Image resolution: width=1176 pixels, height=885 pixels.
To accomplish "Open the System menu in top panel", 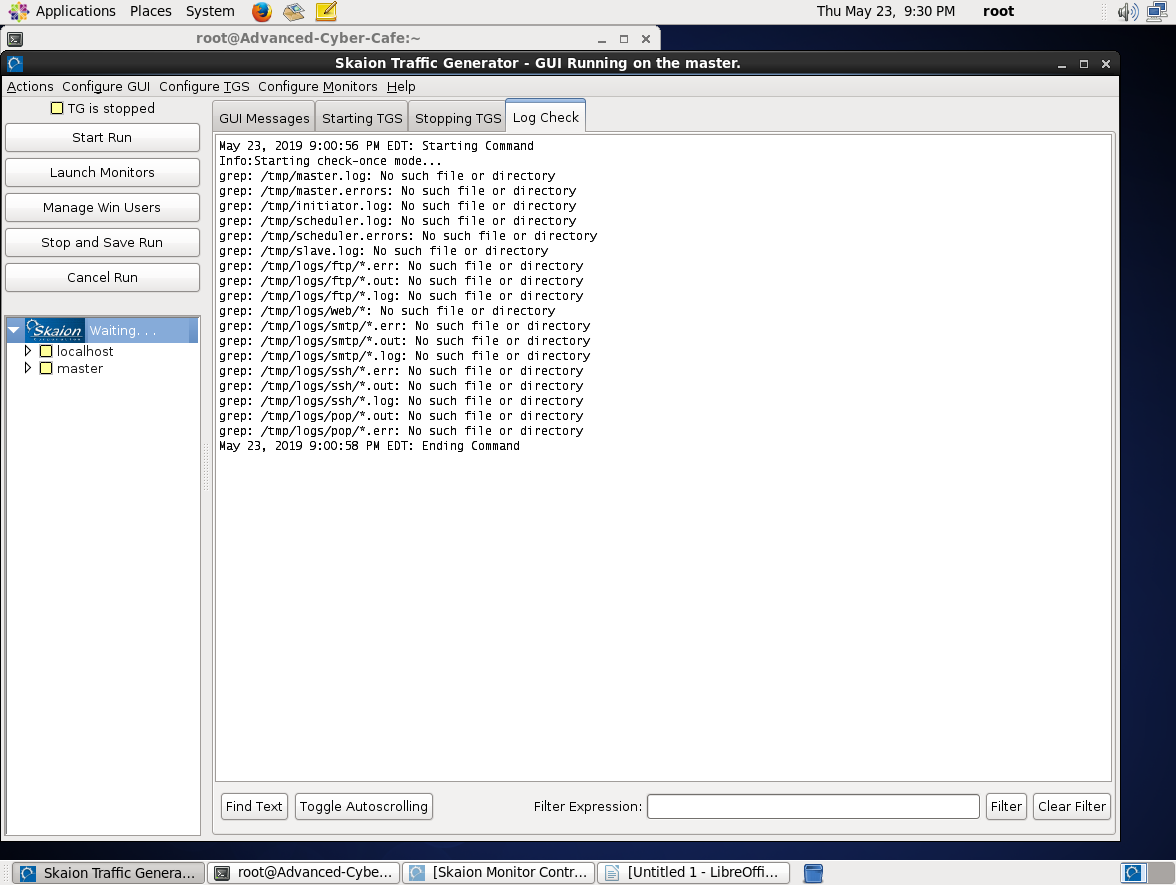I will pos(210,11).
